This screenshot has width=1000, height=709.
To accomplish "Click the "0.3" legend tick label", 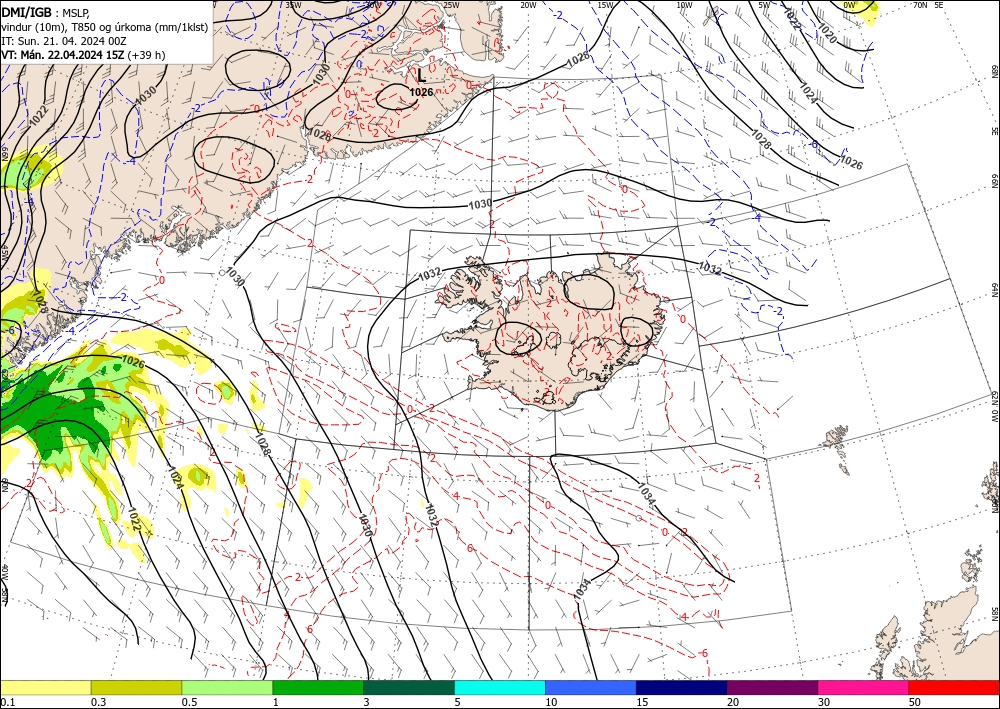I will tap(98, 702).
